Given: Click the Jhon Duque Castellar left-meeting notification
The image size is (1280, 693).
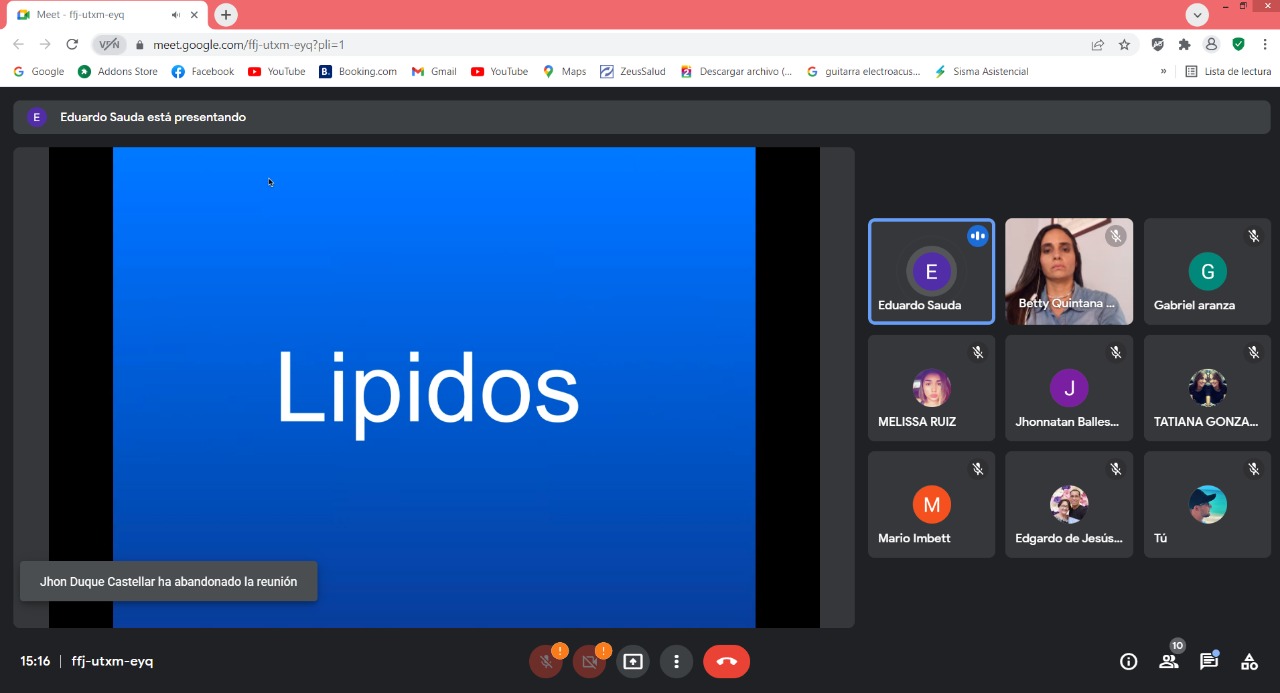Looking at the screenshot, I should point(168,581).
